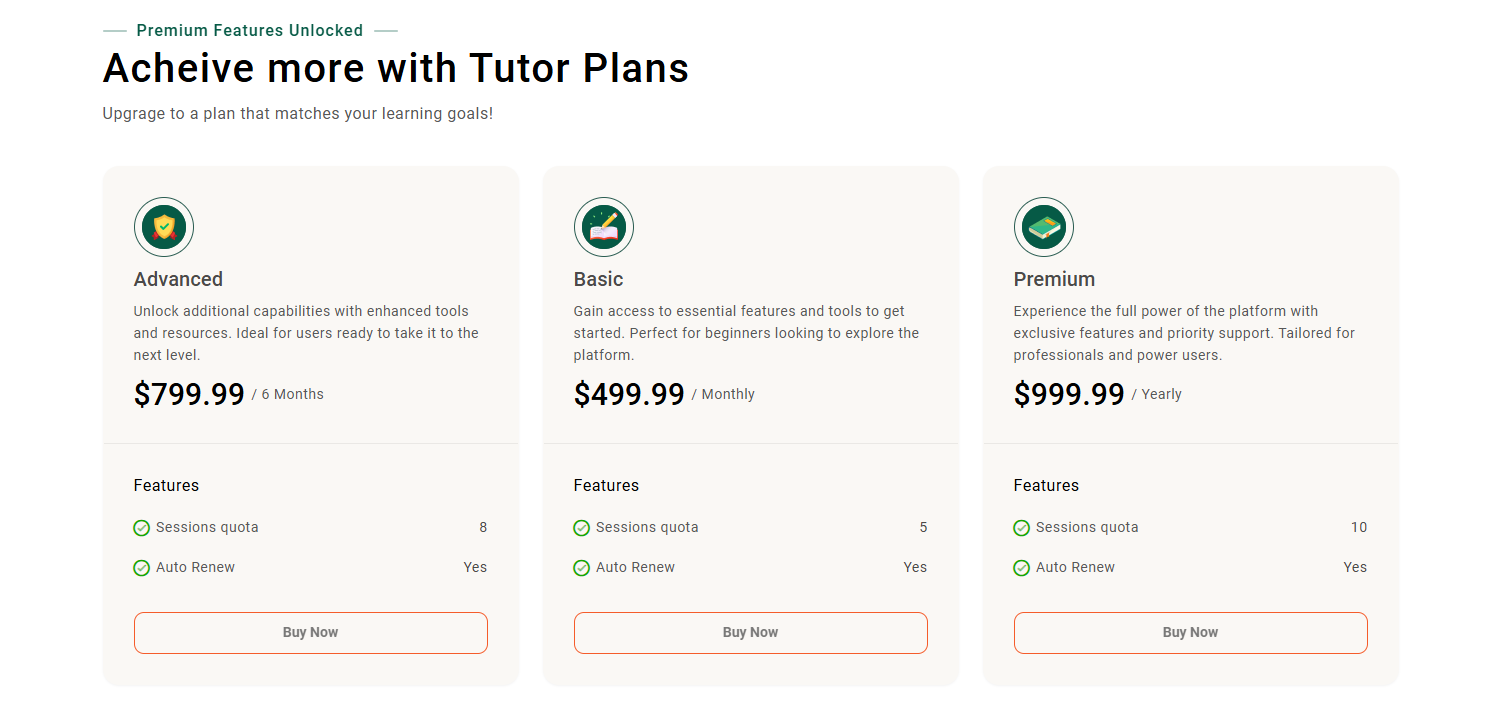Click the Basic plan notebook pencil icon
Screen dimensions: 1493x723
pyautogui.click(x=604, y=227)
